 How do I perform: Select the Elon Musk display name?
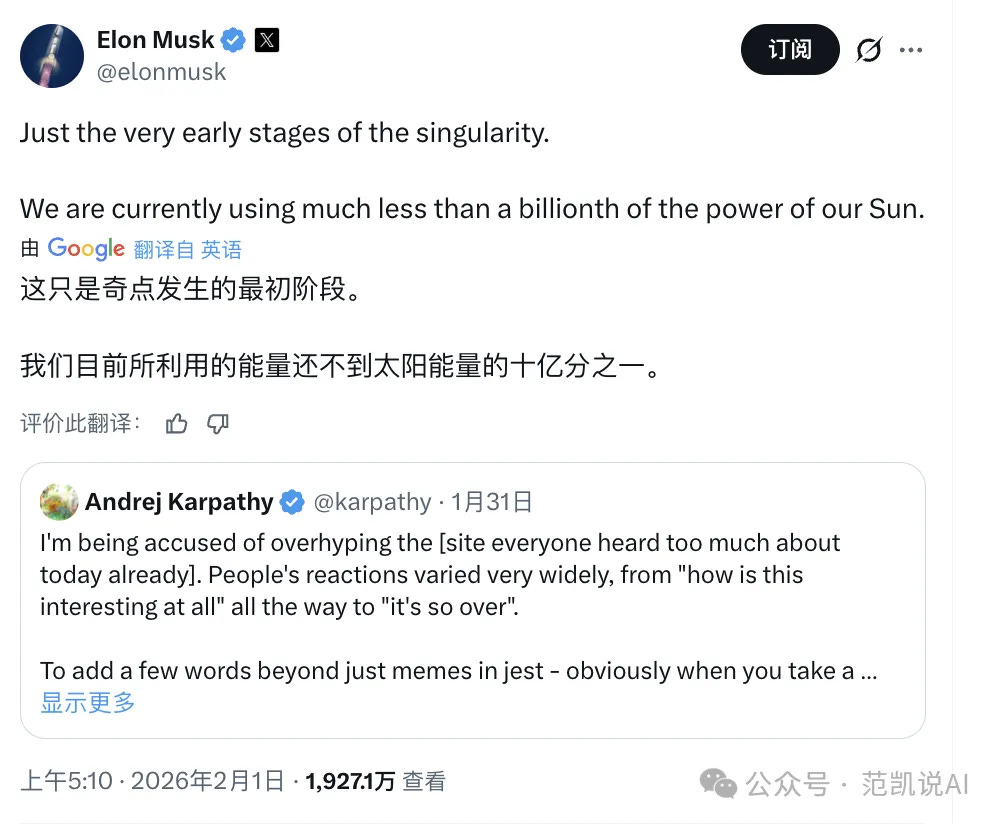[155, 40]
